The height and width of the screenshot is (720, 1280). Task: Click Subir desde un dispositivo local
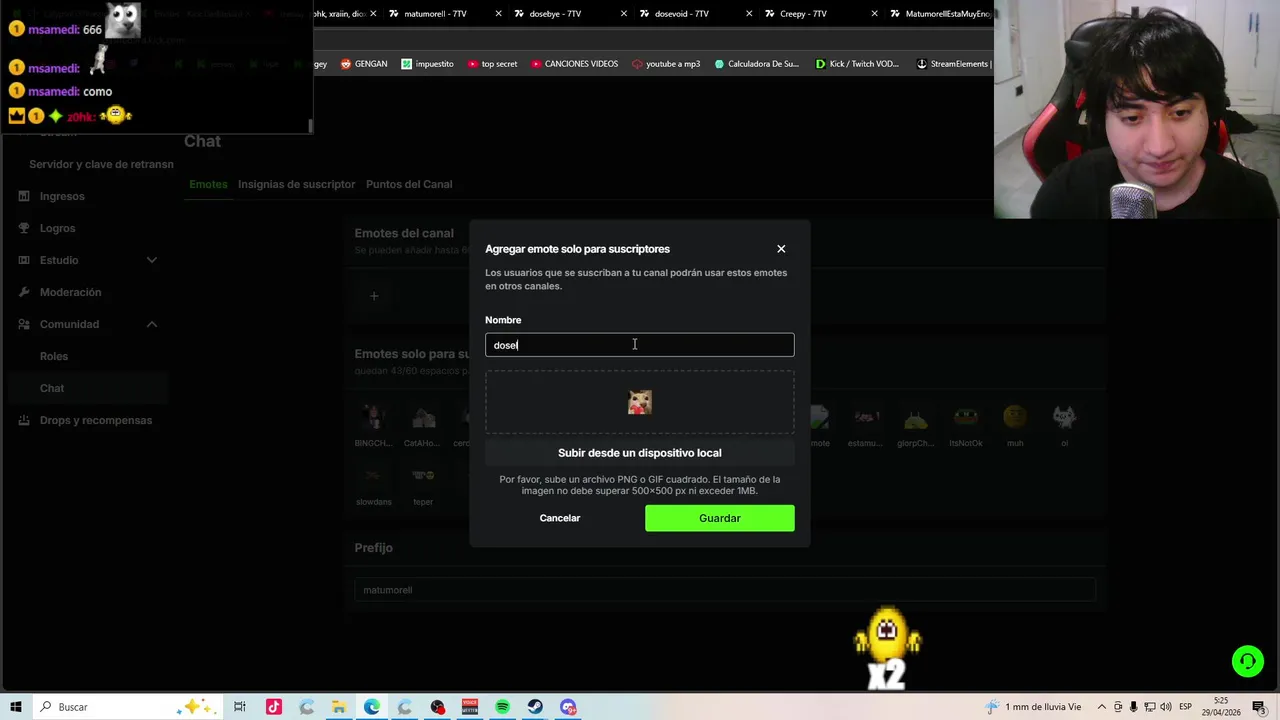640,453
